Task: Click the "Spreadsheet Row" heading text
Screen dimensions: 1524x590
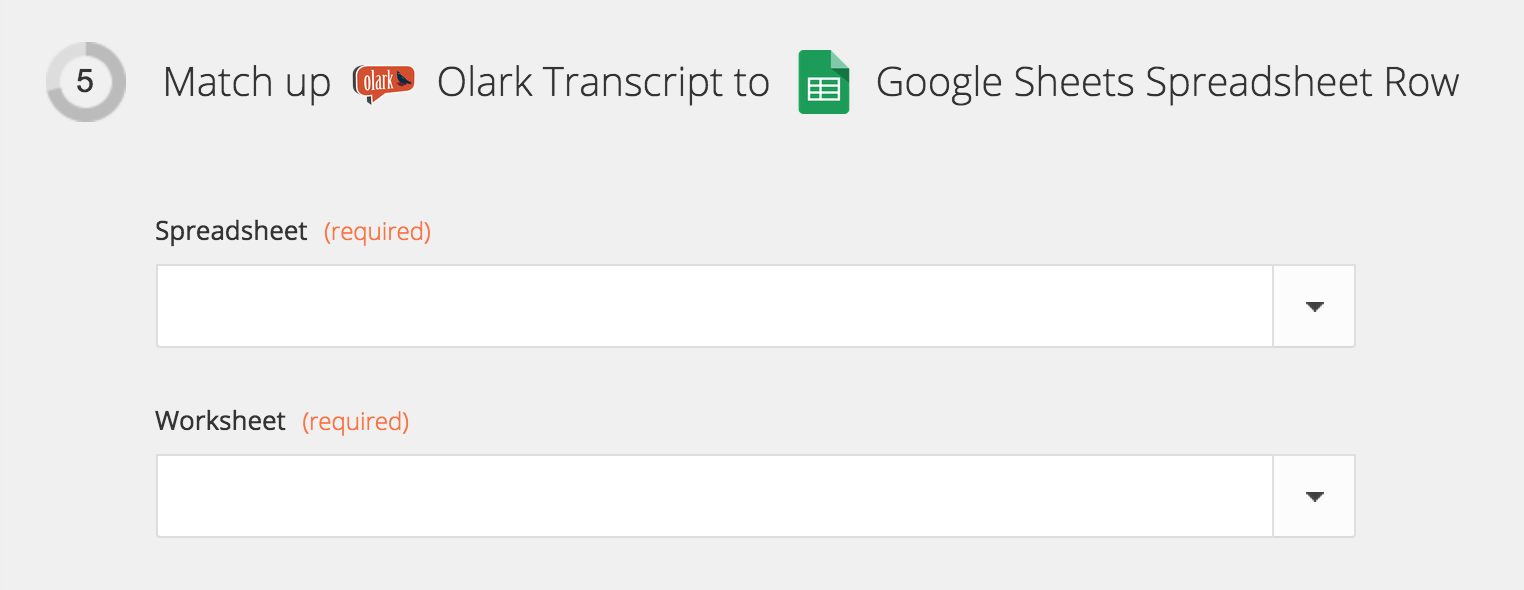Action: [1302, 83]
